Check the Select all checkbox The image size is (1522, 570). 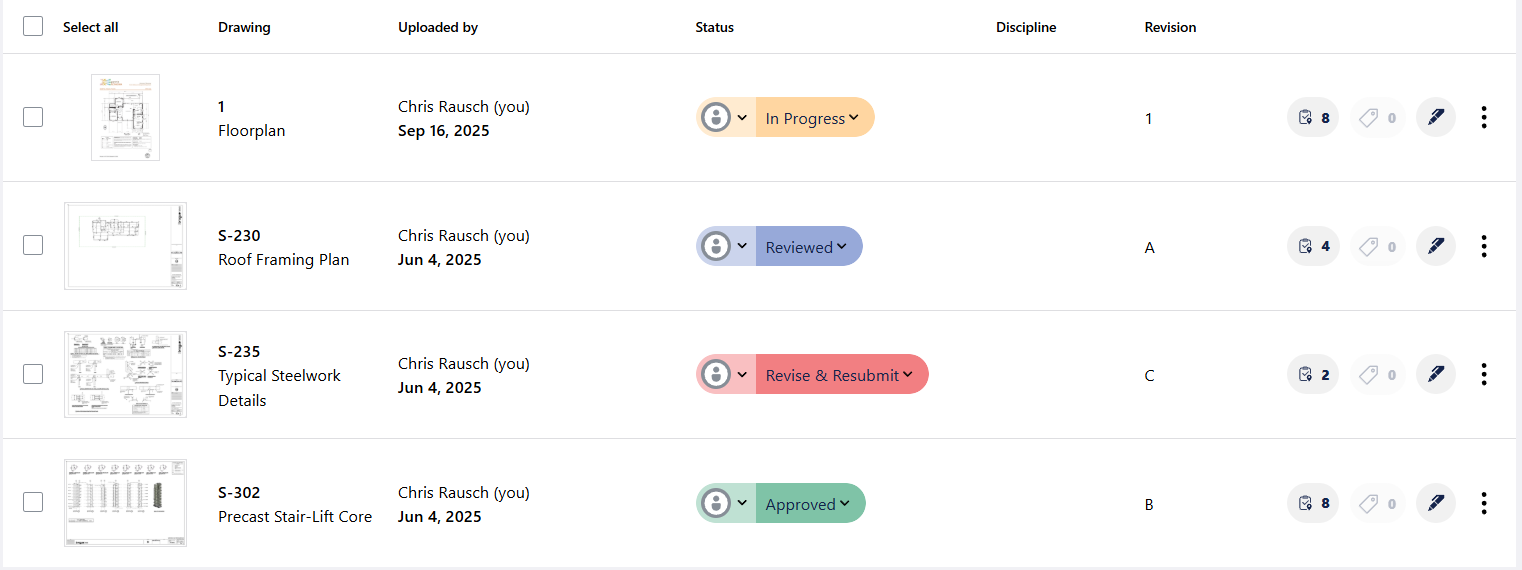pos(33,26)
